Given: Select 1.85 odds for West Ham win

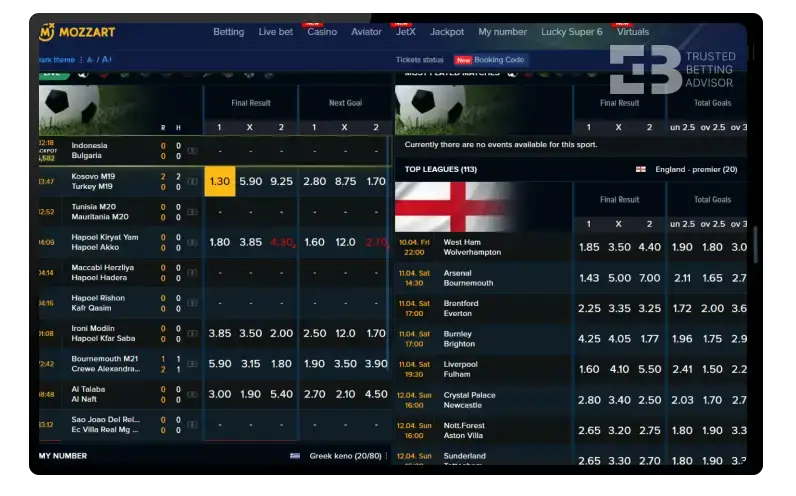Looking at the screenshot, I should [x=589, y=247].
